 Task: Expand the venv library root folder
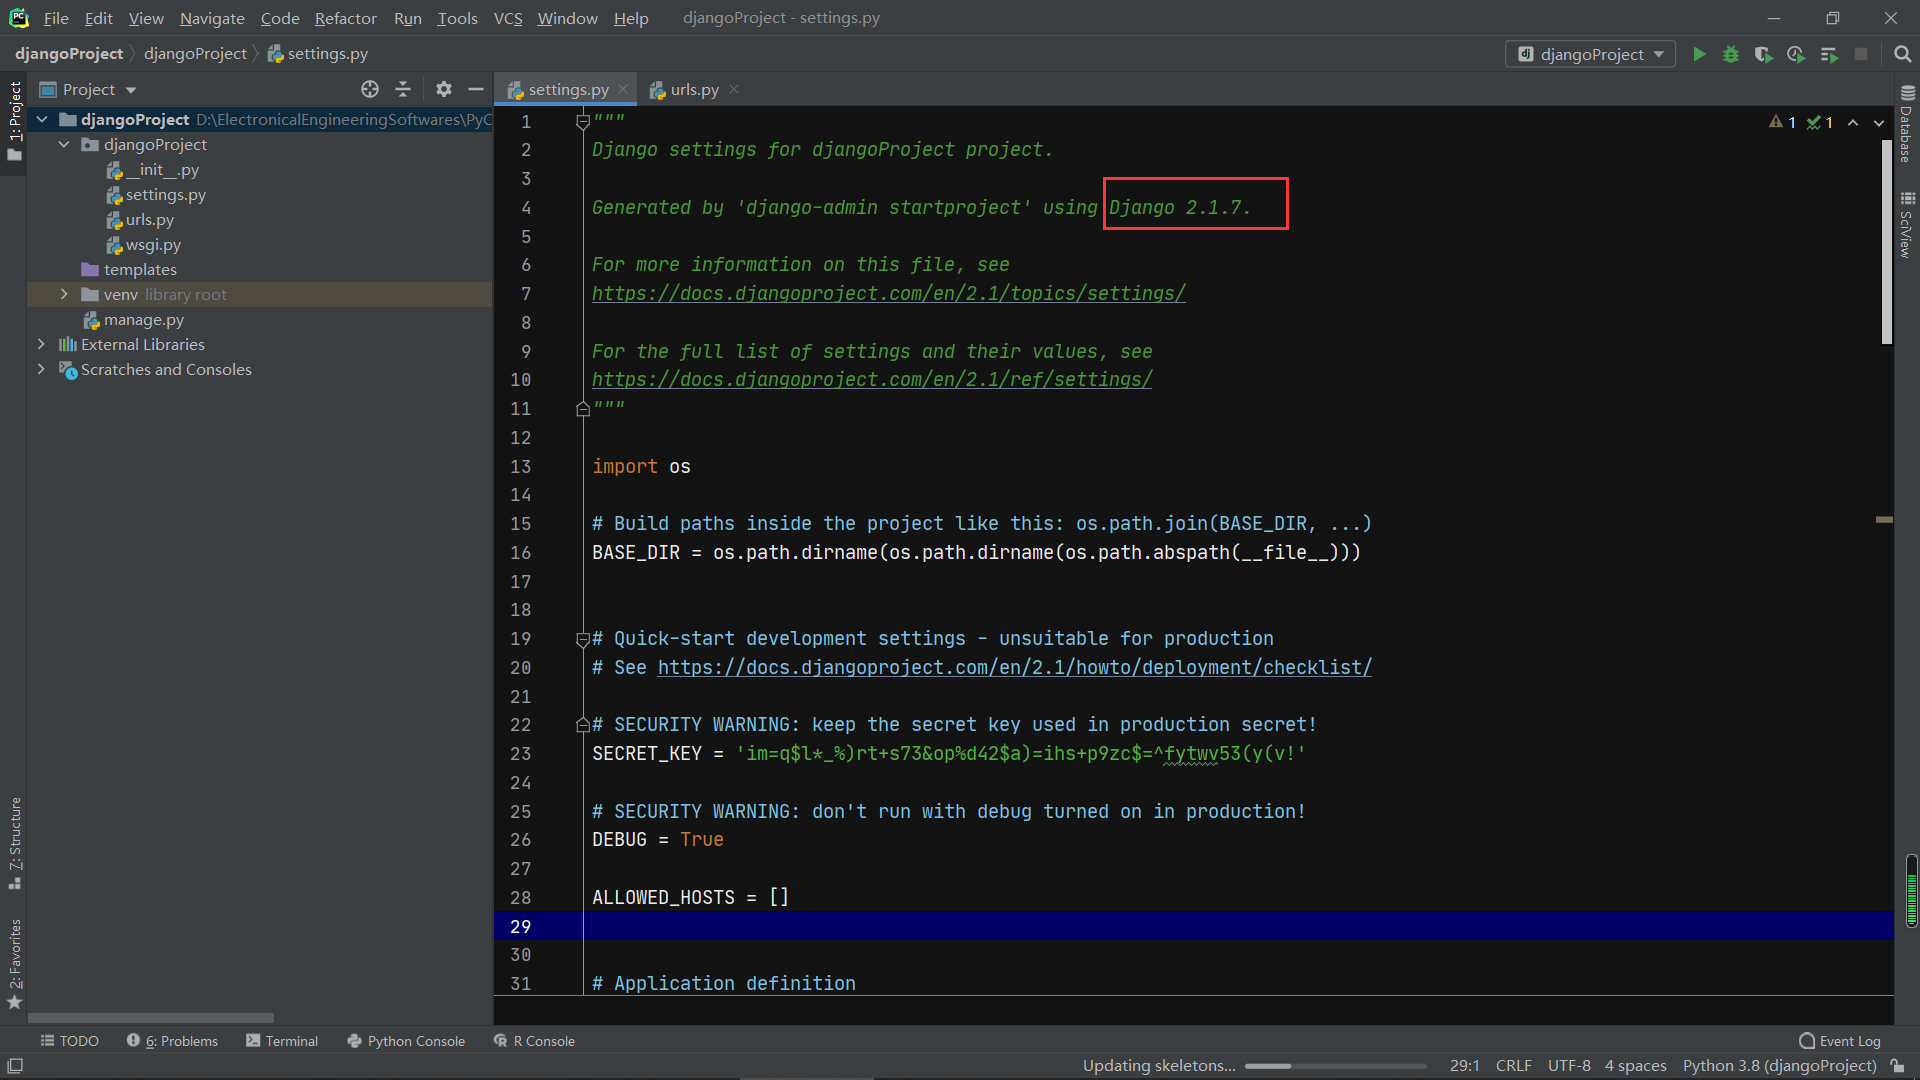64,294
